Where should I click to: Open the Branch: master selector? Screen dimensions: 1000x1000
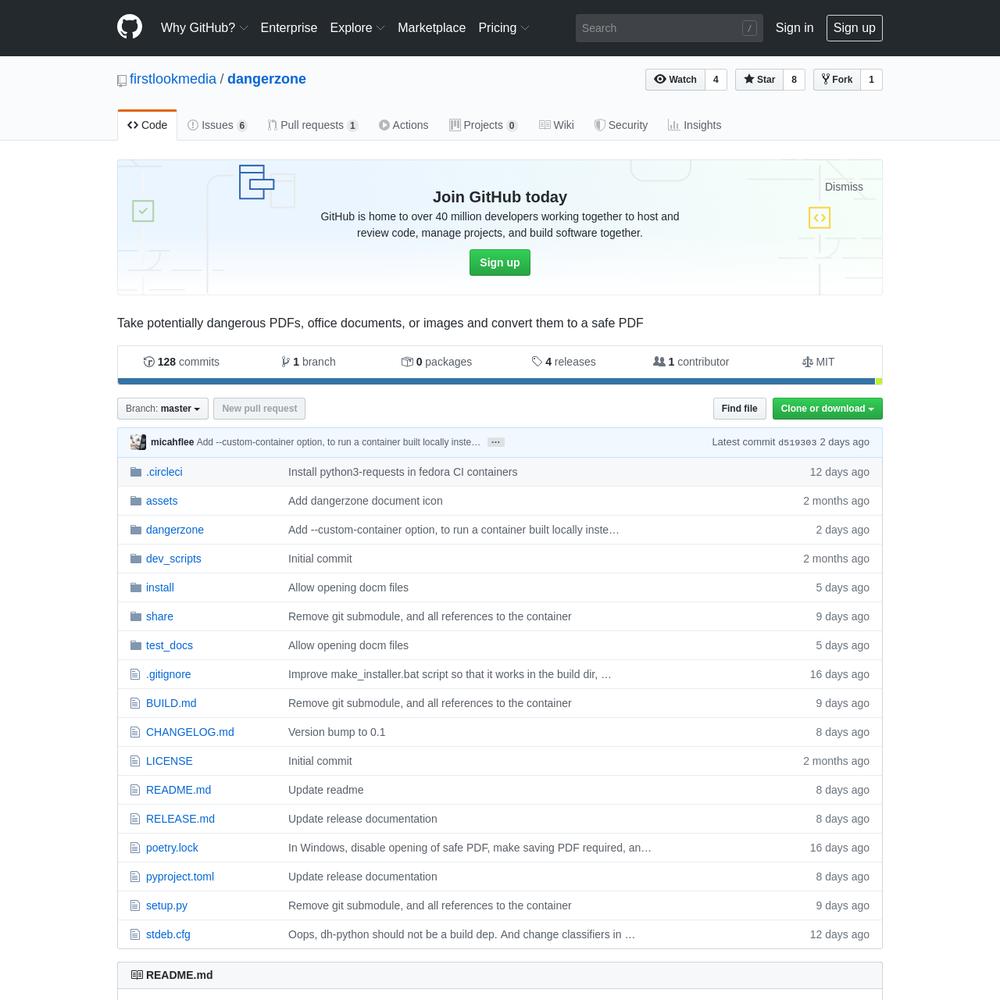163,409
